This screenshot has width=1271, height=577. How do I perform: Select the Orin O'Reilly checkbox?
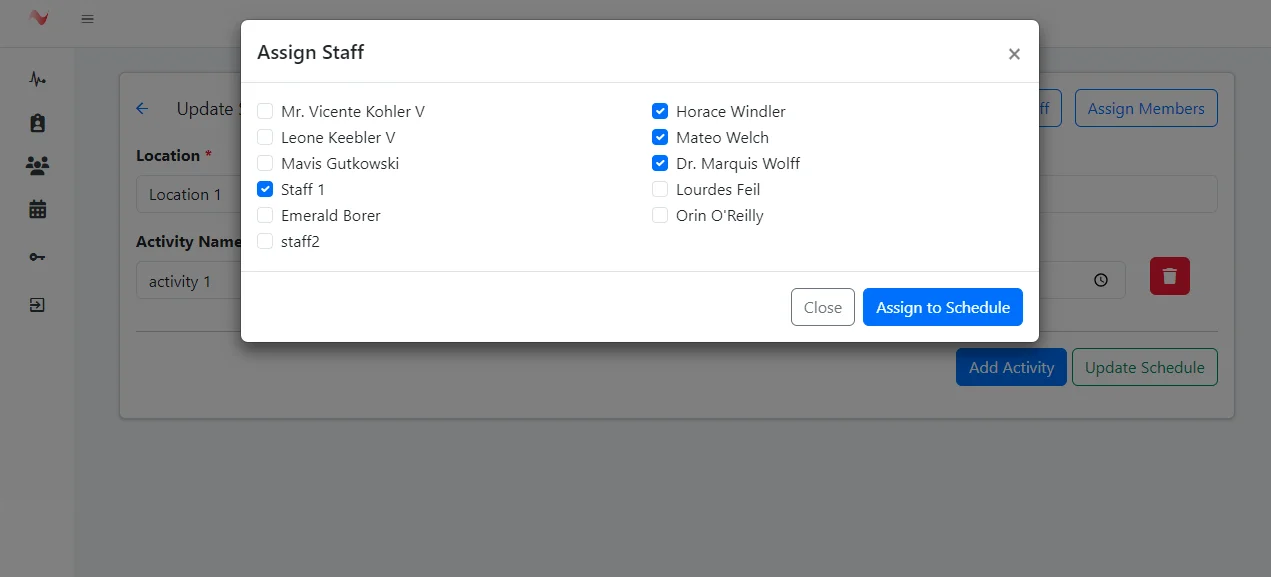coord(660,215)
